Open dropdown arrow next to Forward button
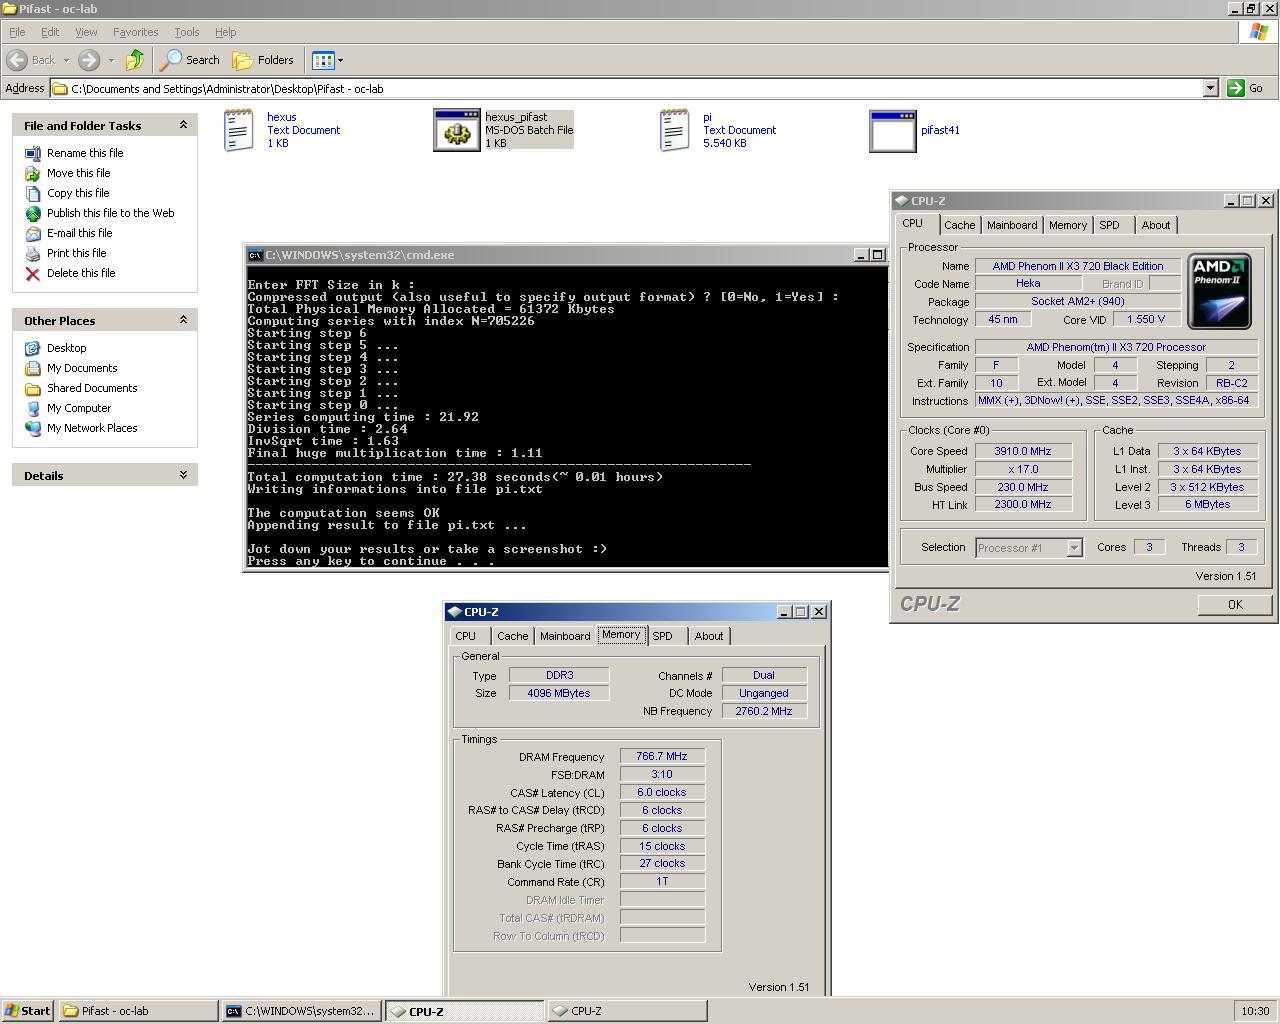The image size is (1280, 1024). [111, 60]
